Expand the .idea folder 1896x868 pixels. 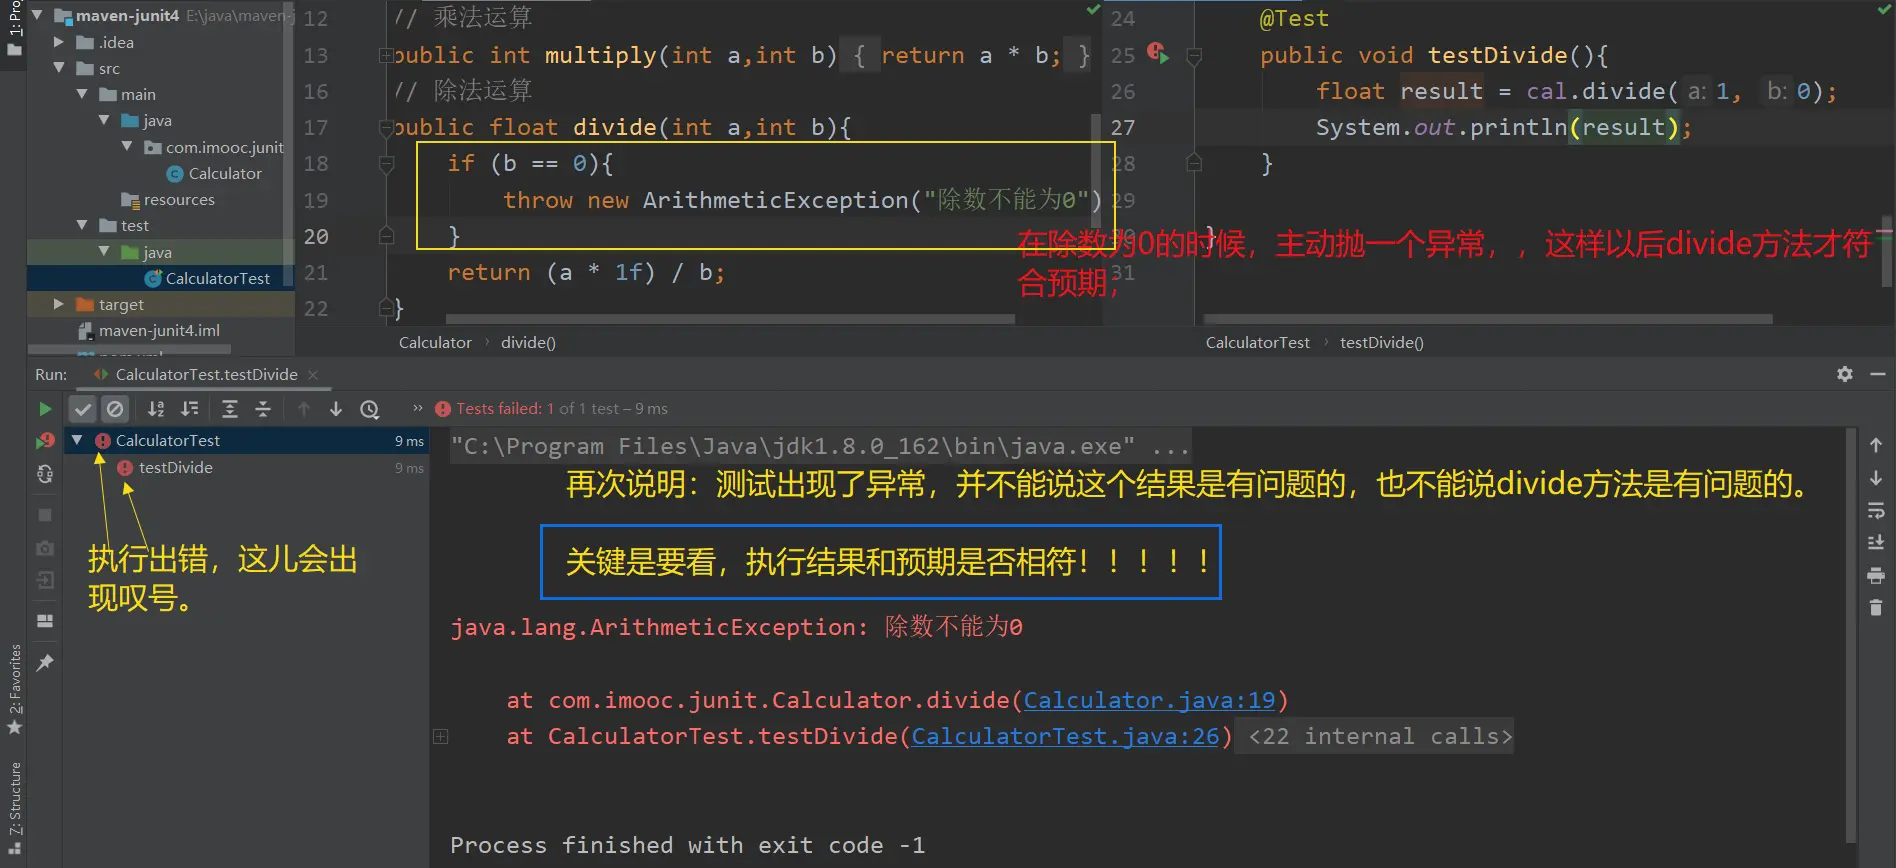click(x=59, y=42)
